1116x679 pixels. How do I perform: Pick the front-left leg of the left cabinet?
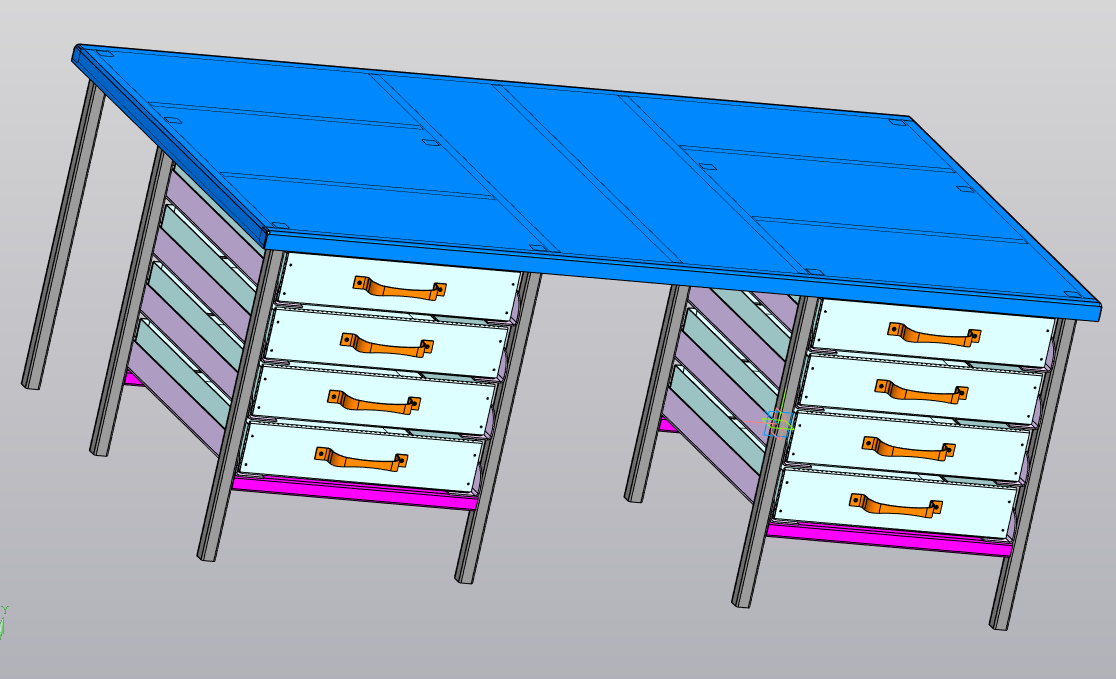241,406
